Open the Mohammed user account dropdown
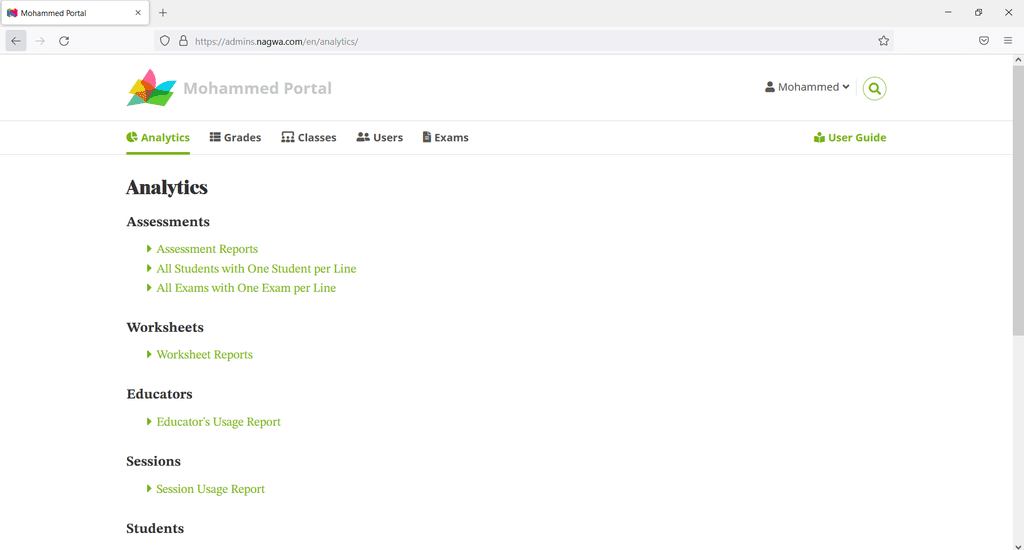 (x=807, y=88)
